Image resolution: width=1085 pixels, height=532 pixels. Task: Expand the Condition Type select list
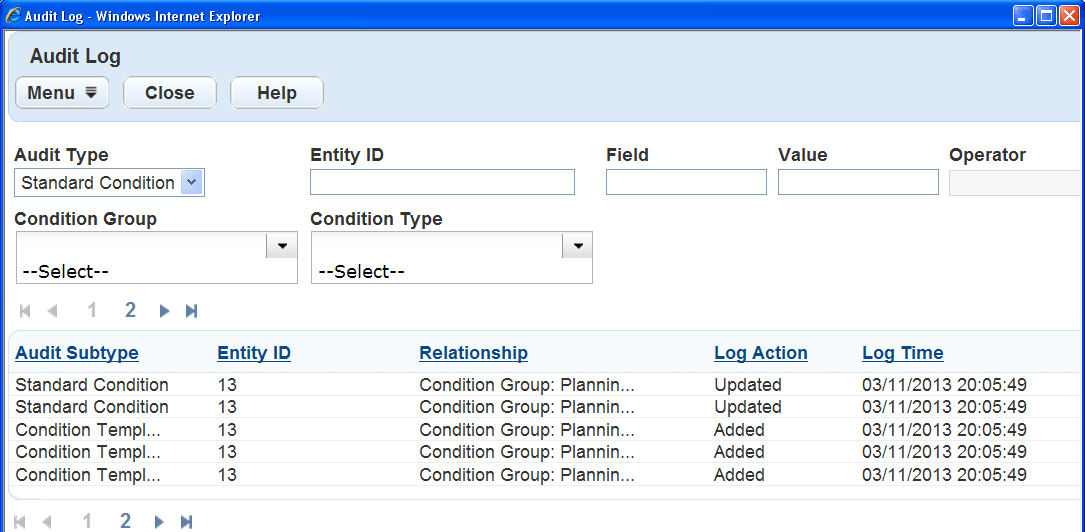click(576, 246)
